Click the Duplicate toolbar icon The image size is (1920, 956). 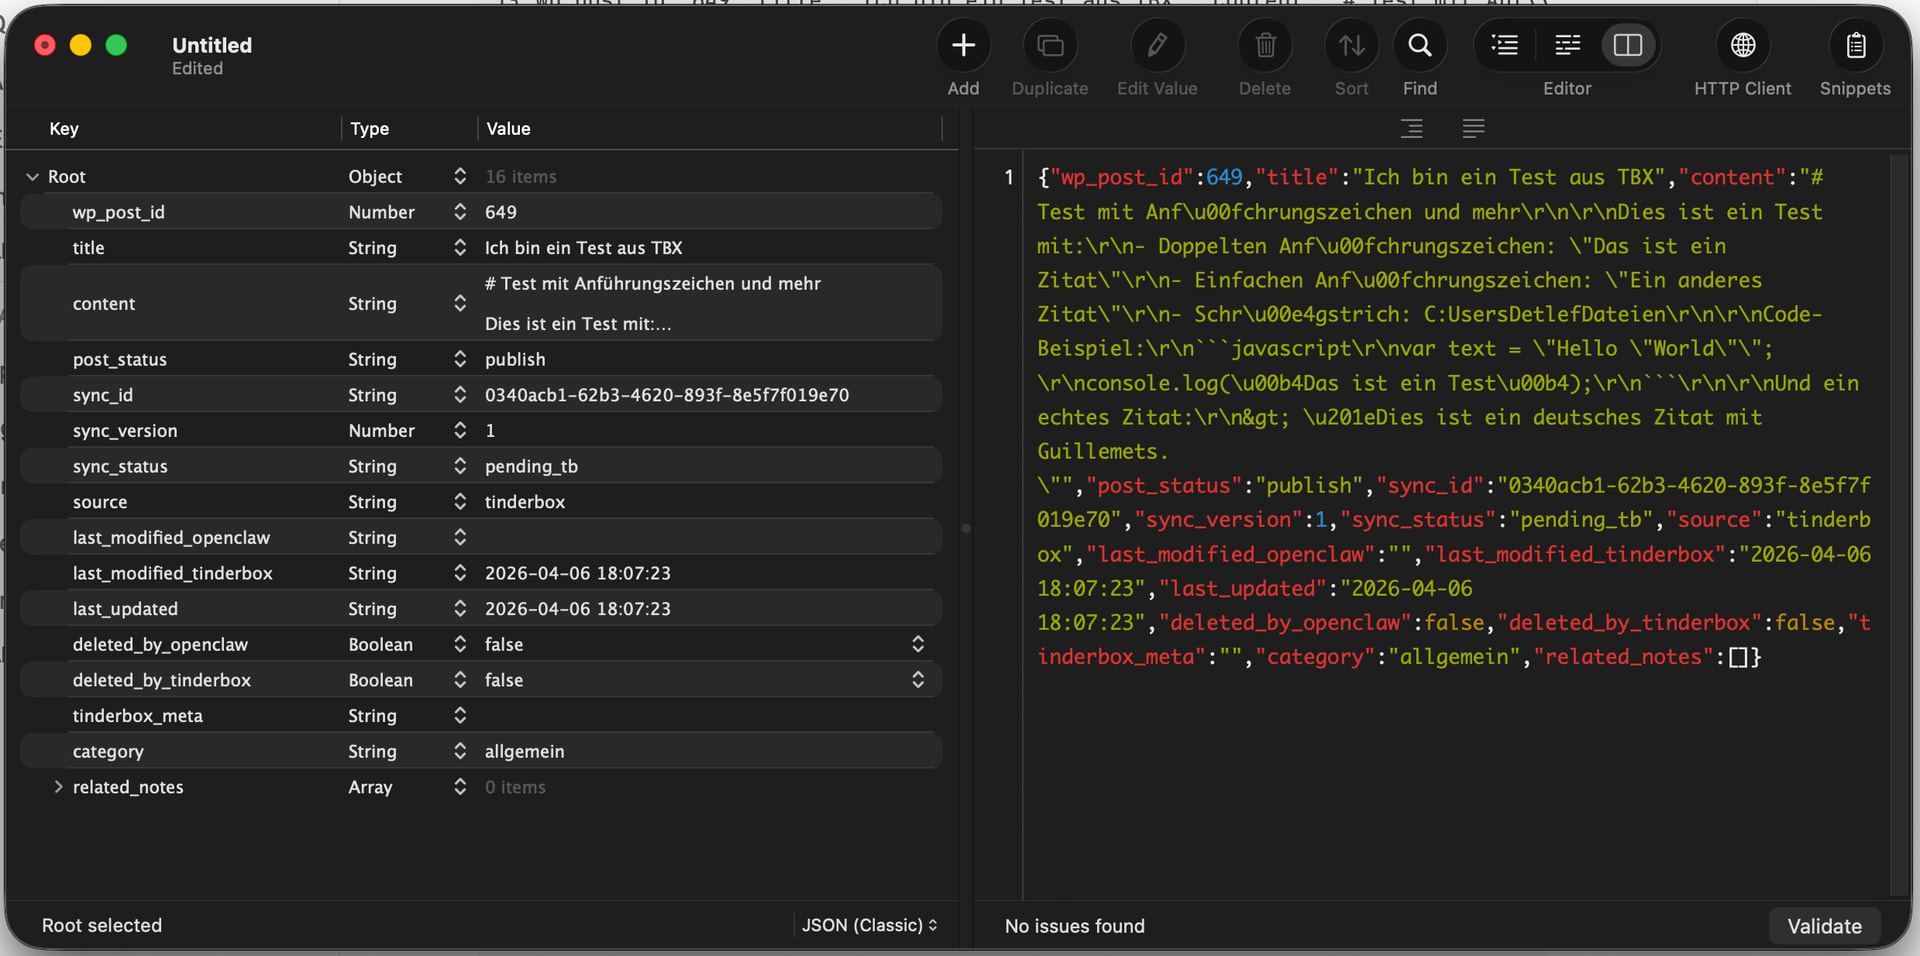click(x=1049, y=46)
